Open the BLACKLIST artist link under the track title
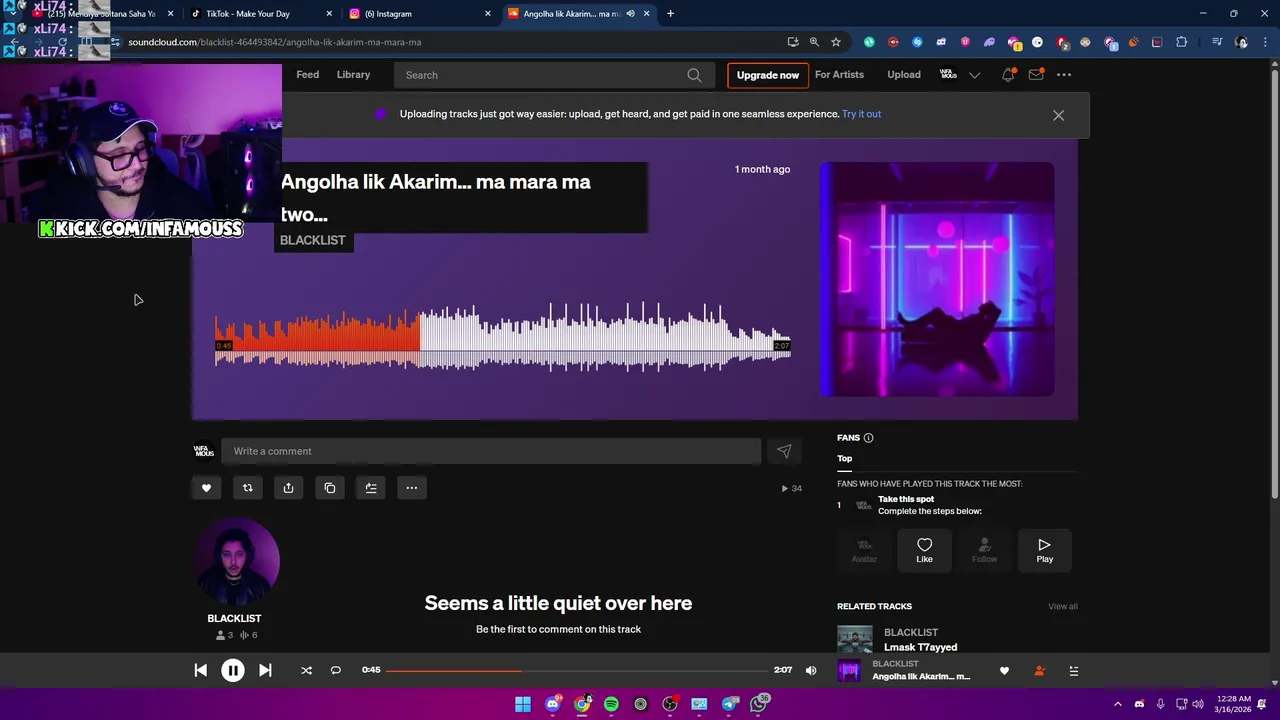1280x720 pixels. 312,240
